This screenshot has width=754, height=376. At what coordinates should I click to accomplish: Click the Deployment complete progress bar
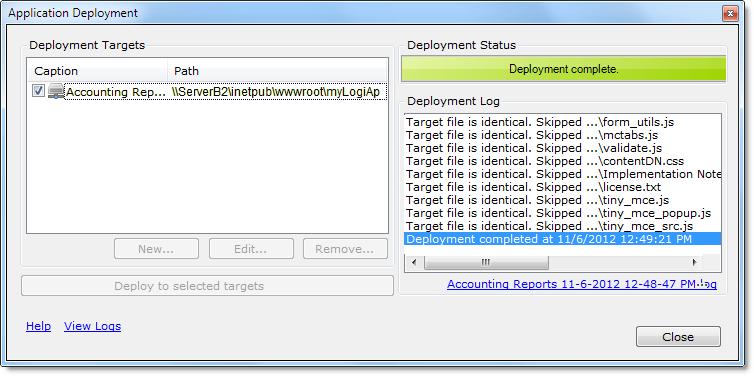(564, 69)
